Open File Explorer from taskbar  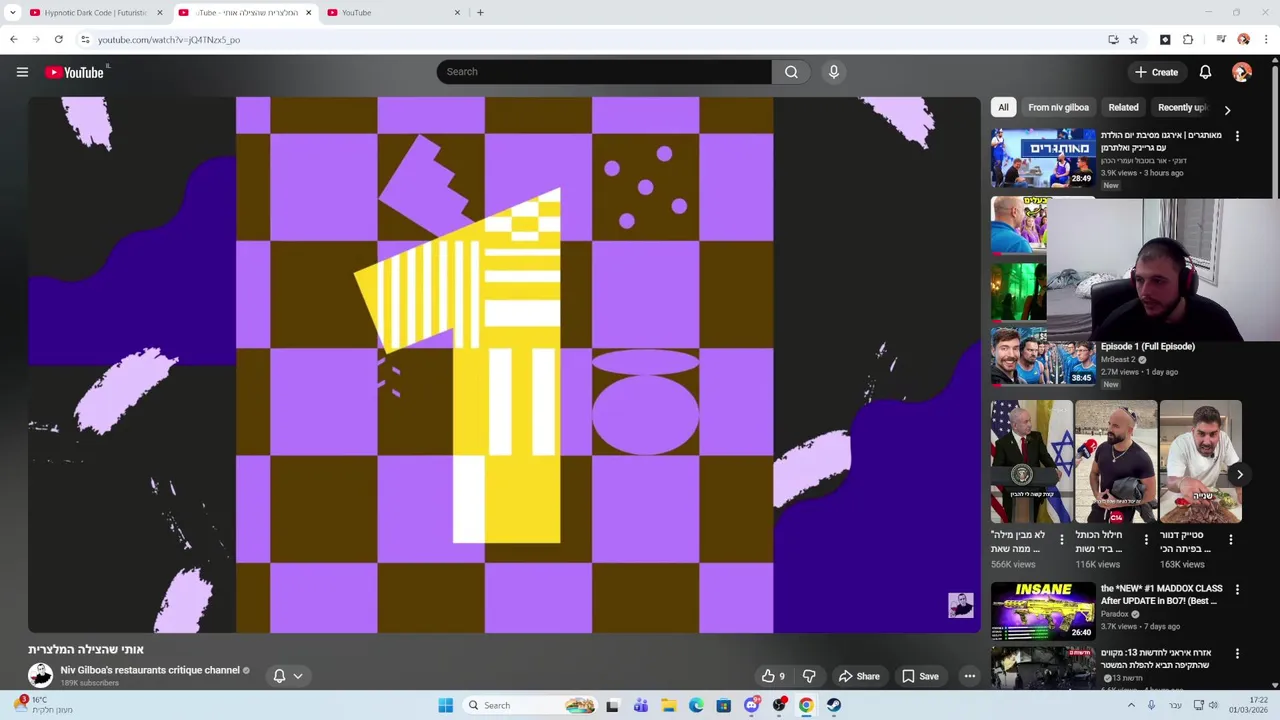click(669, 705)
